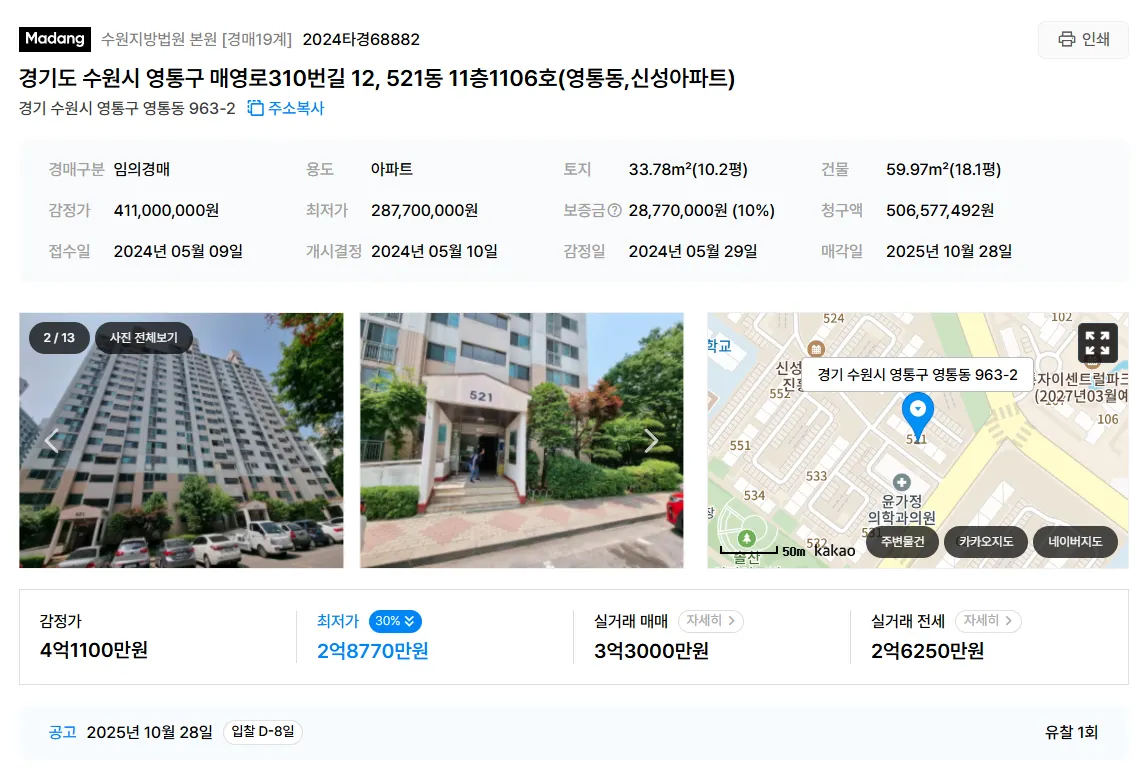
Task: Open the building 521 entrance photo
Action: pyautogui.click(x=522, y=441)
